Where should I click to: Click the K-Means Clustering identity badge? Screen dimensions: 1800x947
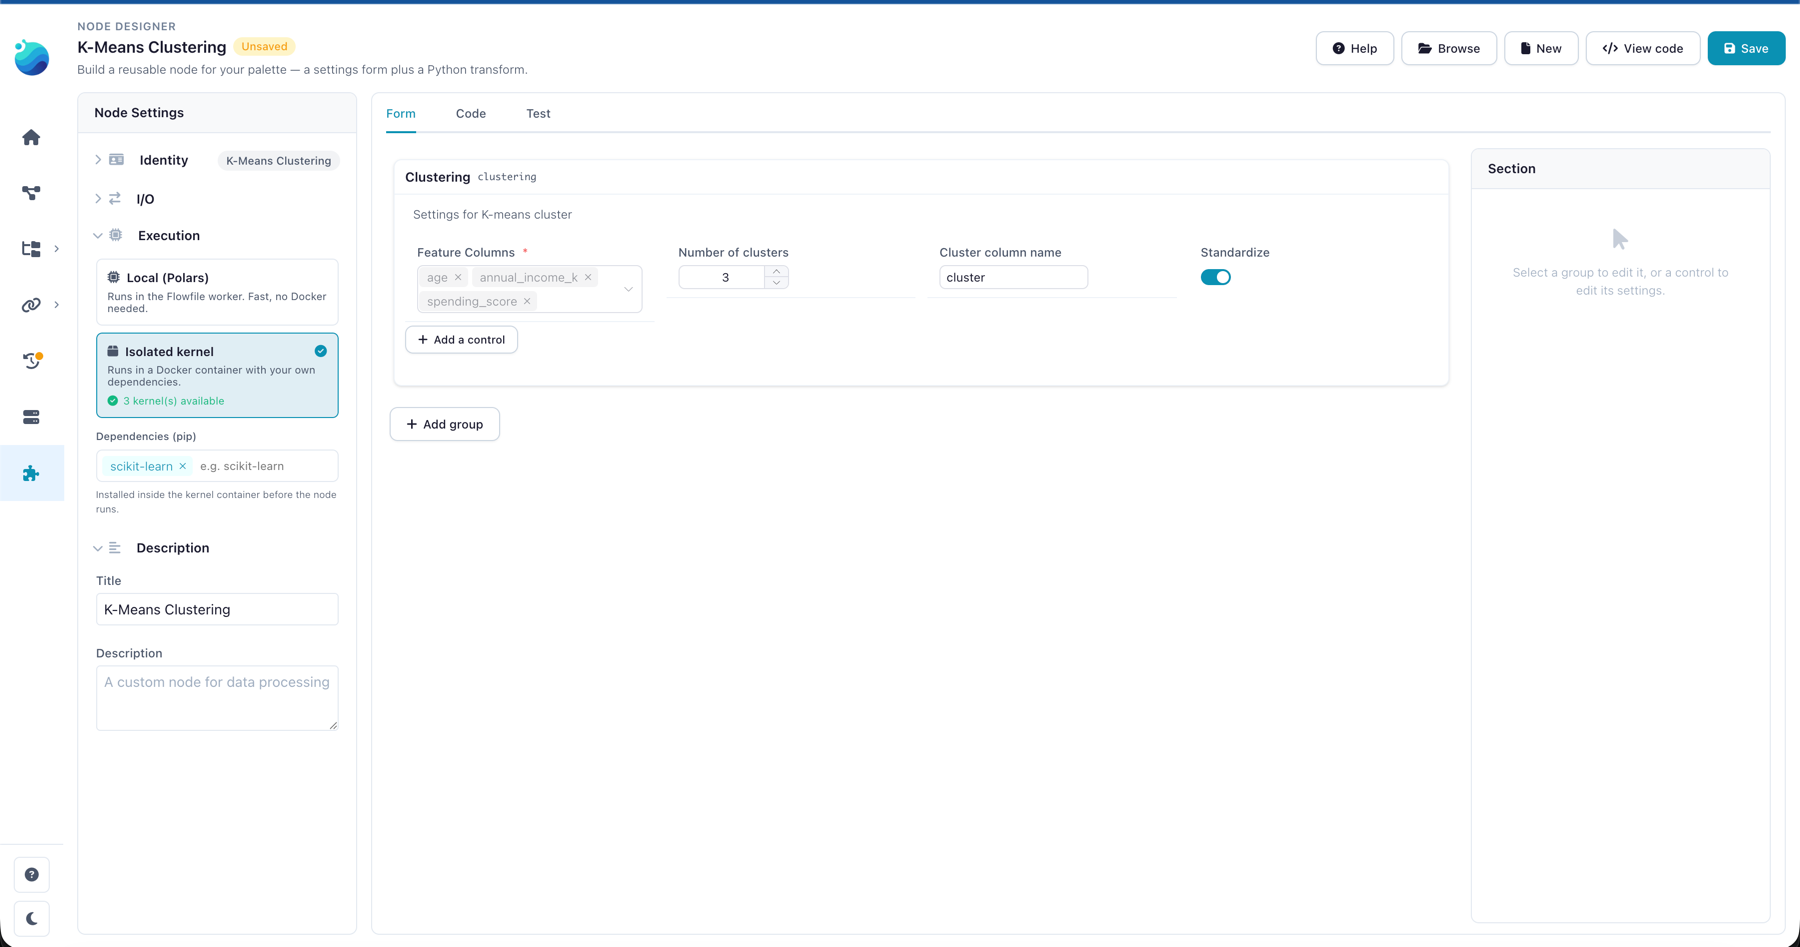(278, 160)
